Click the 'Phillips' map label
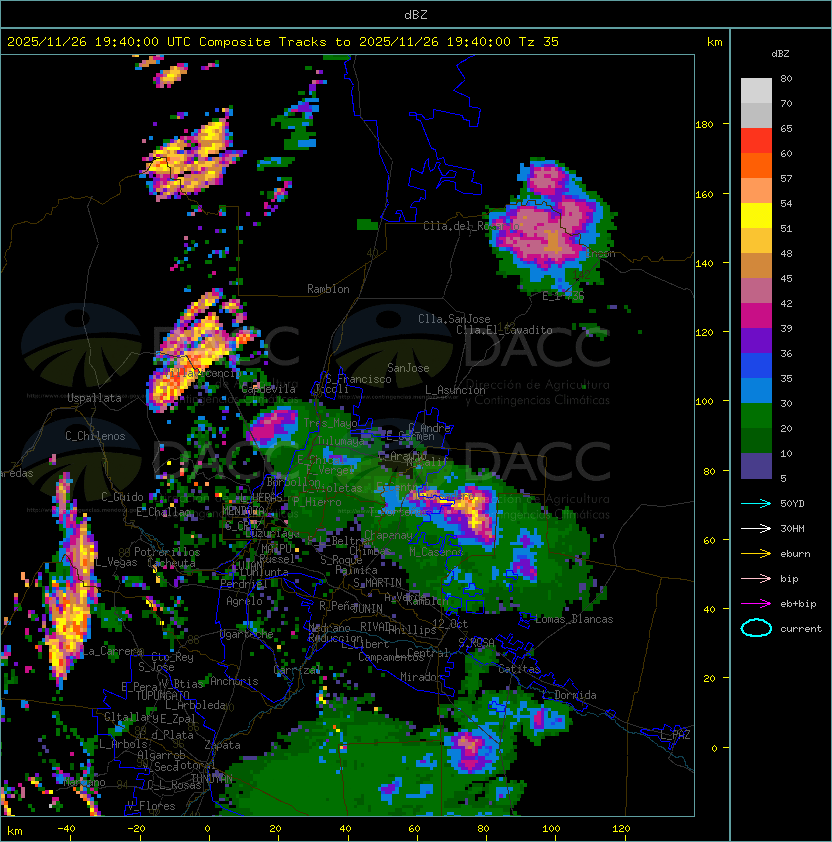The image size is (832, 842). [412, 630]
